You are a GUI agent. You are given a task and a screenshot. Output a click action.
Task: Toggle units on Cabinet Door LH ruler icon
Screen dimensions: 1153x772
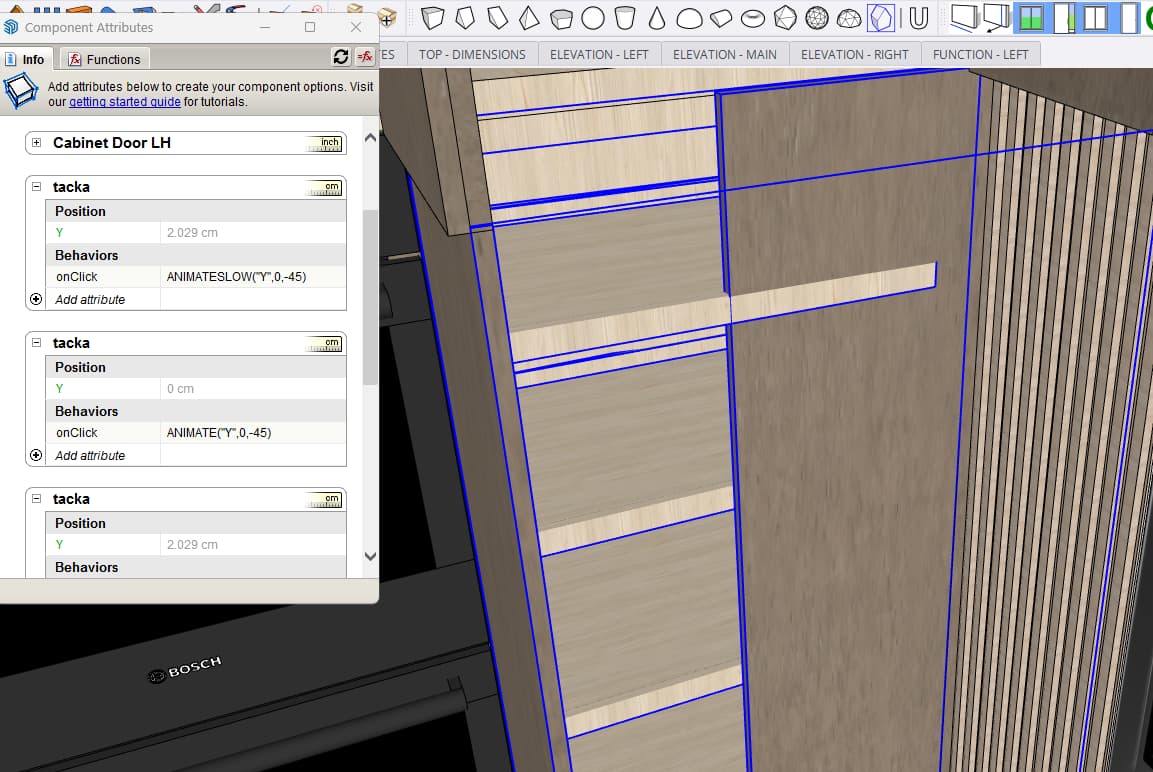point(325,142)
